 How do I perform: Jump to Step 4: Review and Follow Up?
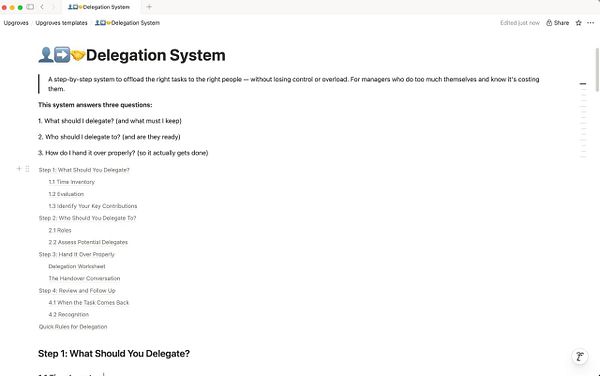coord(77,291)
